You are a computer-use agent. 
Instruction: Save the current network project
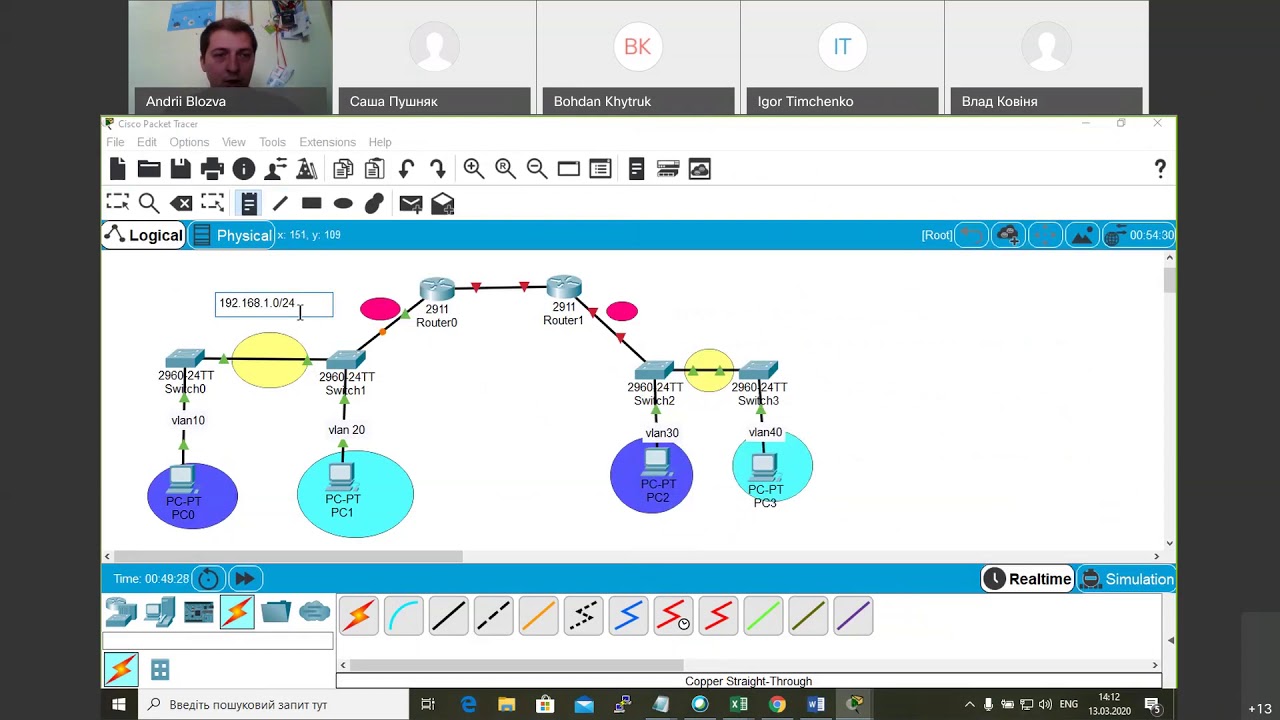[x=180, y=169]
